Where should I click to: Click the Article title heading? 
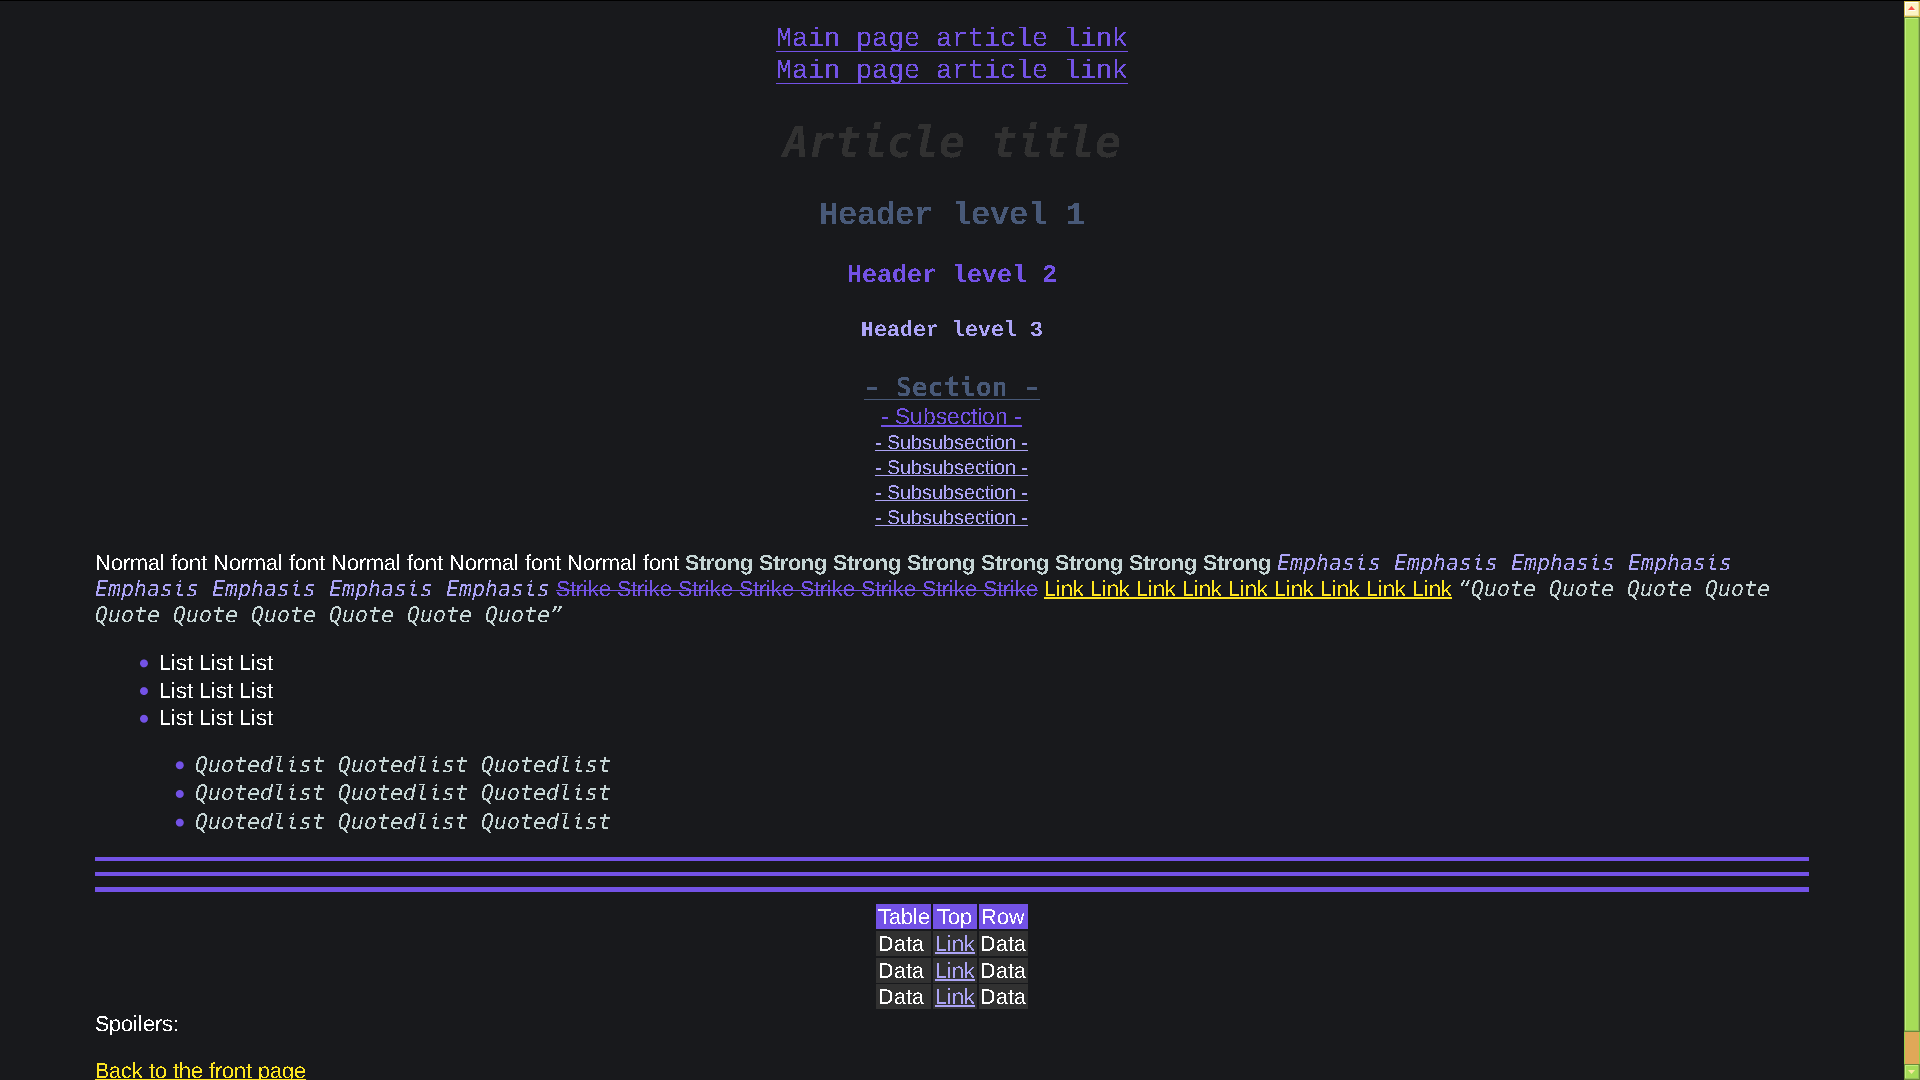tap(951, 142)
